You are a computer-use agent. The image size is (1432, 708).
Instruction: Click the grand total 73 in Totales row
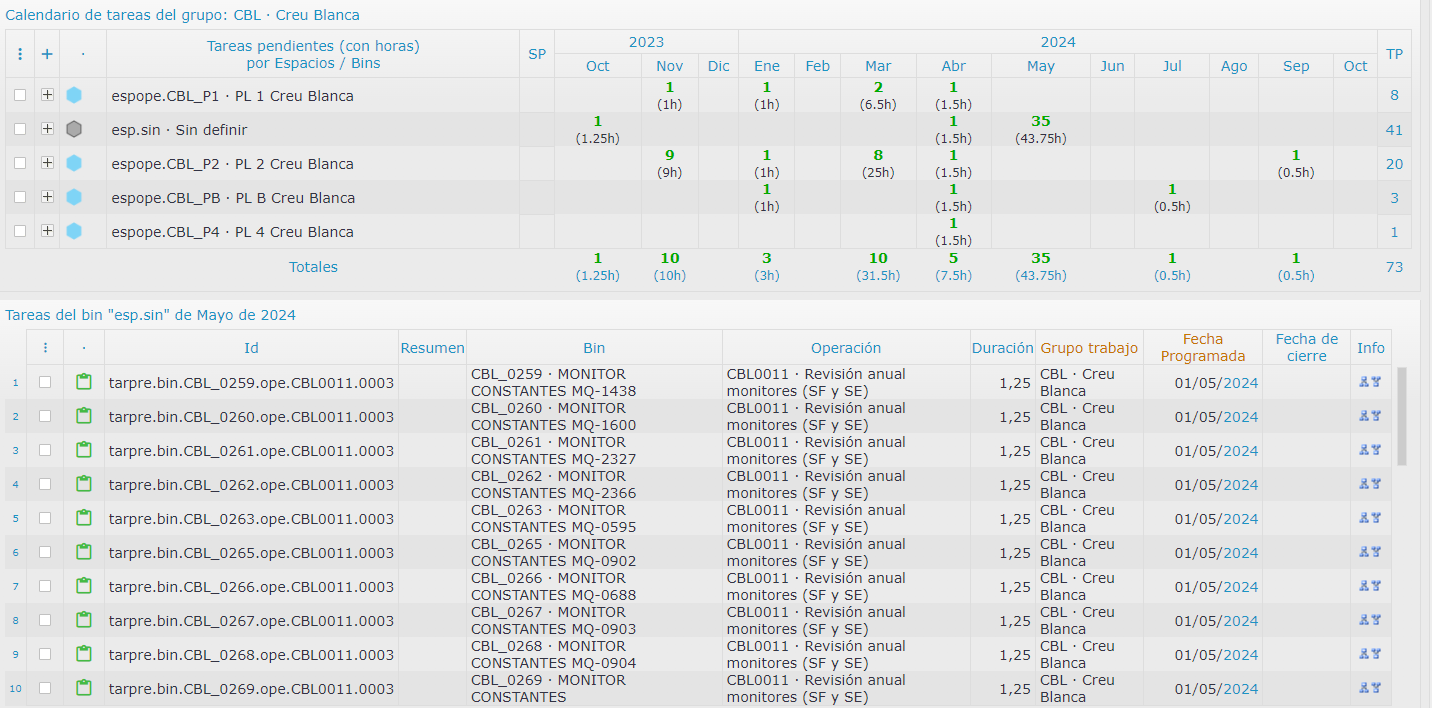[1394, 267]
